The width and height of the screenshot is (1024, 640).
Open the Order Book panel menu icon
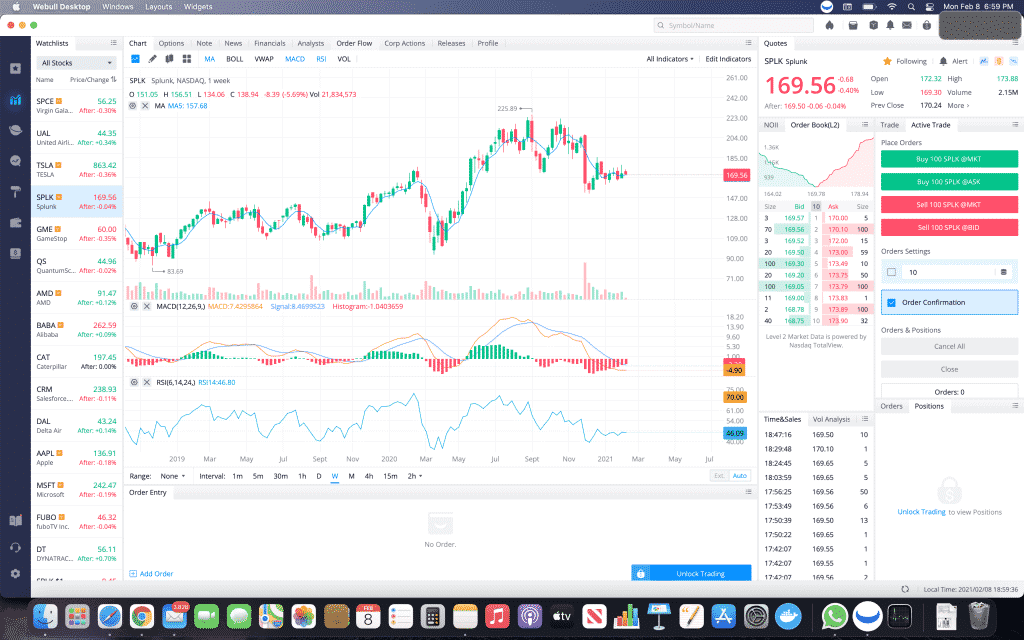tap(865, 125)
